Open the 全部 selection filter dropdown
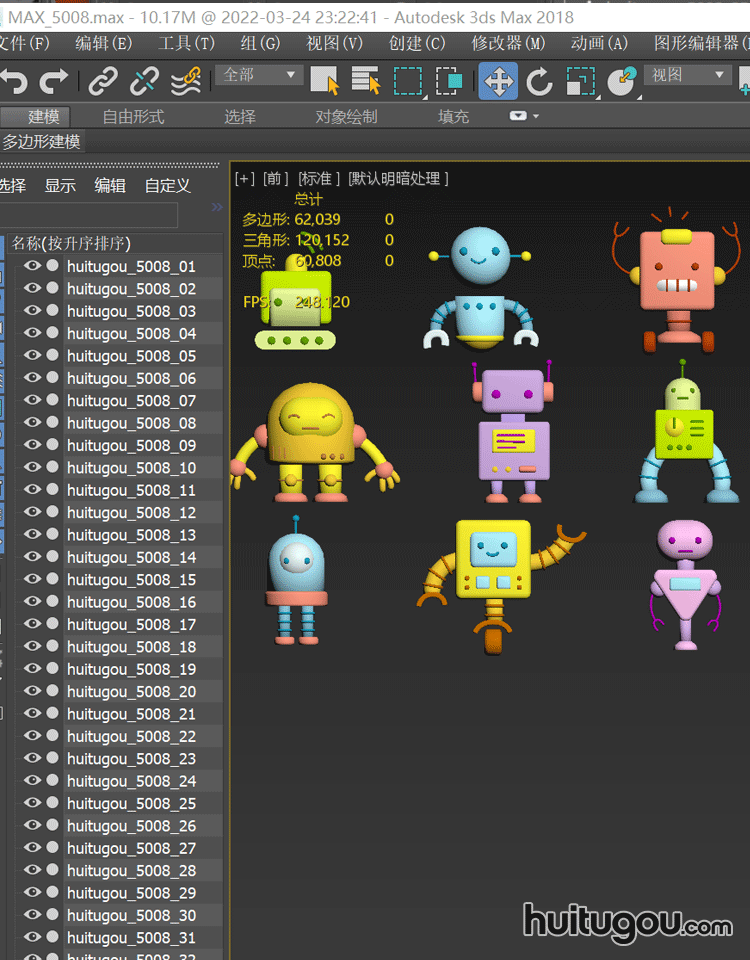The height and width of the screenshot is (960, 750). (258, 75)
